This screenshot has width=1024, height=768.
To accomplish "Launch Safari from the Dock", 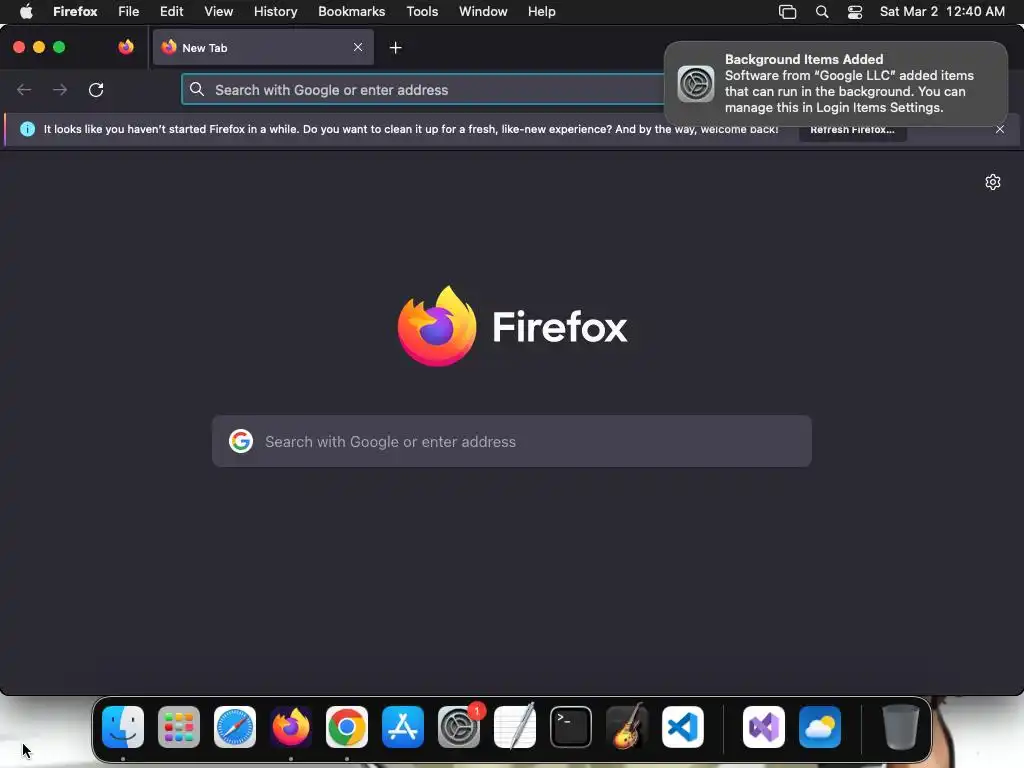I will coord(235,727).
